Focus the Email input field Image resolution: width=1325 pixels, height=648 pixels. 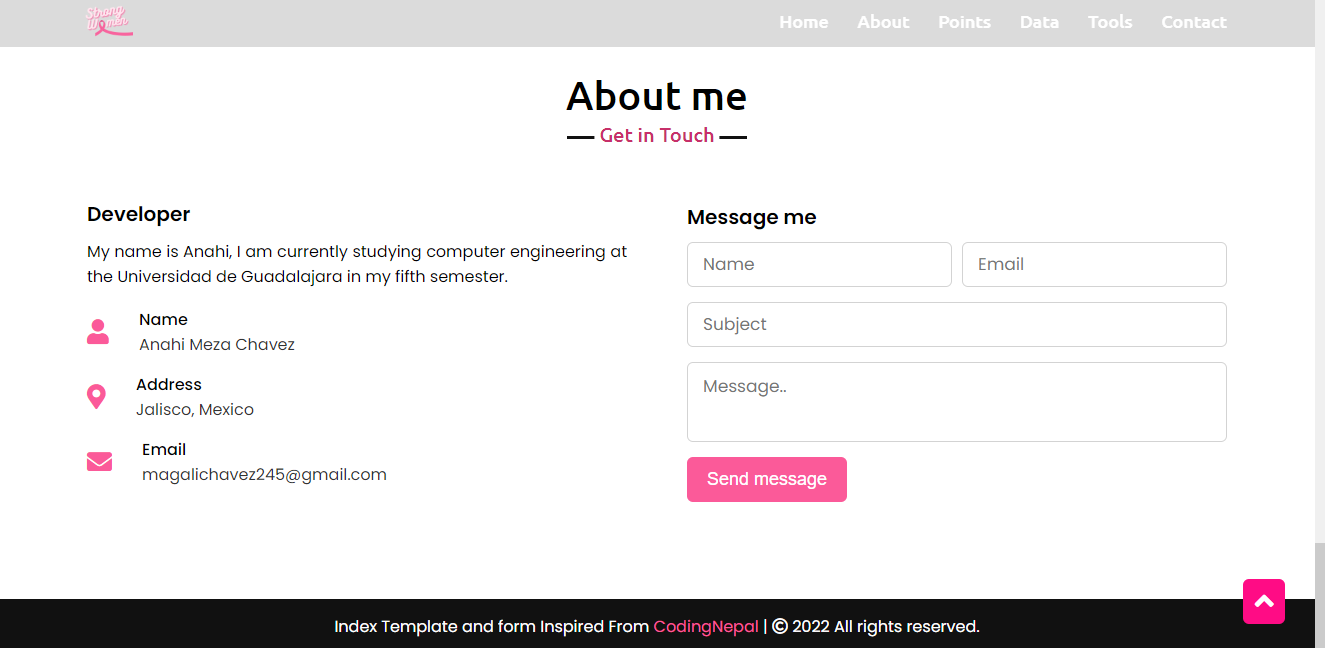(1093, 264)
